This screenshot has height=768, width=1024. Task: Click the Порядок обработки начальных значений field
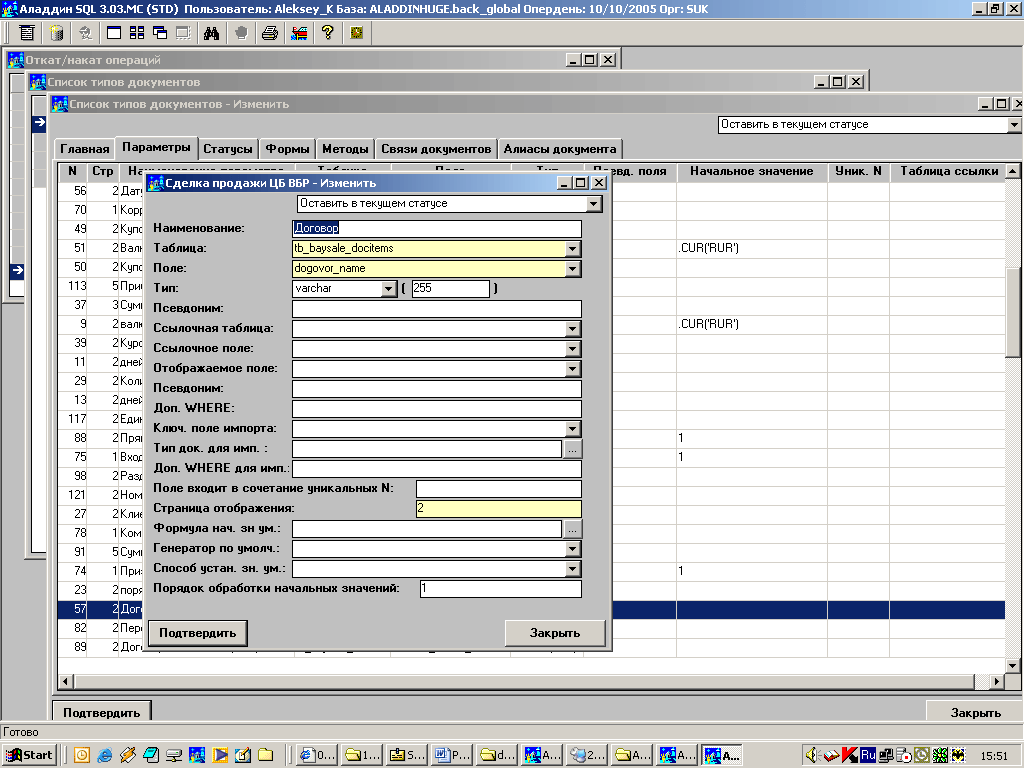pyautogui.click(x=501, y=588)
